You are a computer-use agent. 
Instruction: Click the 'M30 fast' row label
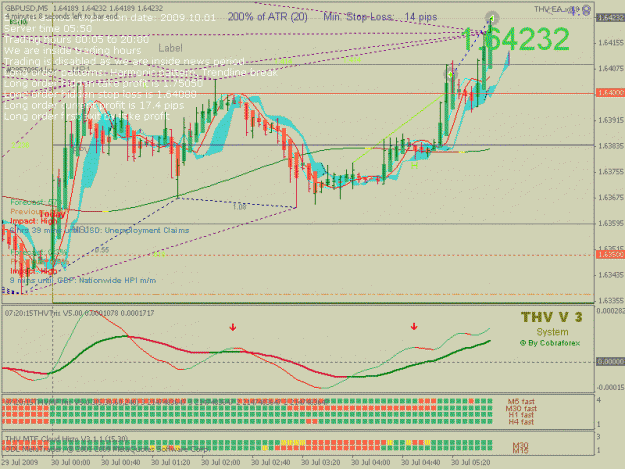[x=521, y=408]
